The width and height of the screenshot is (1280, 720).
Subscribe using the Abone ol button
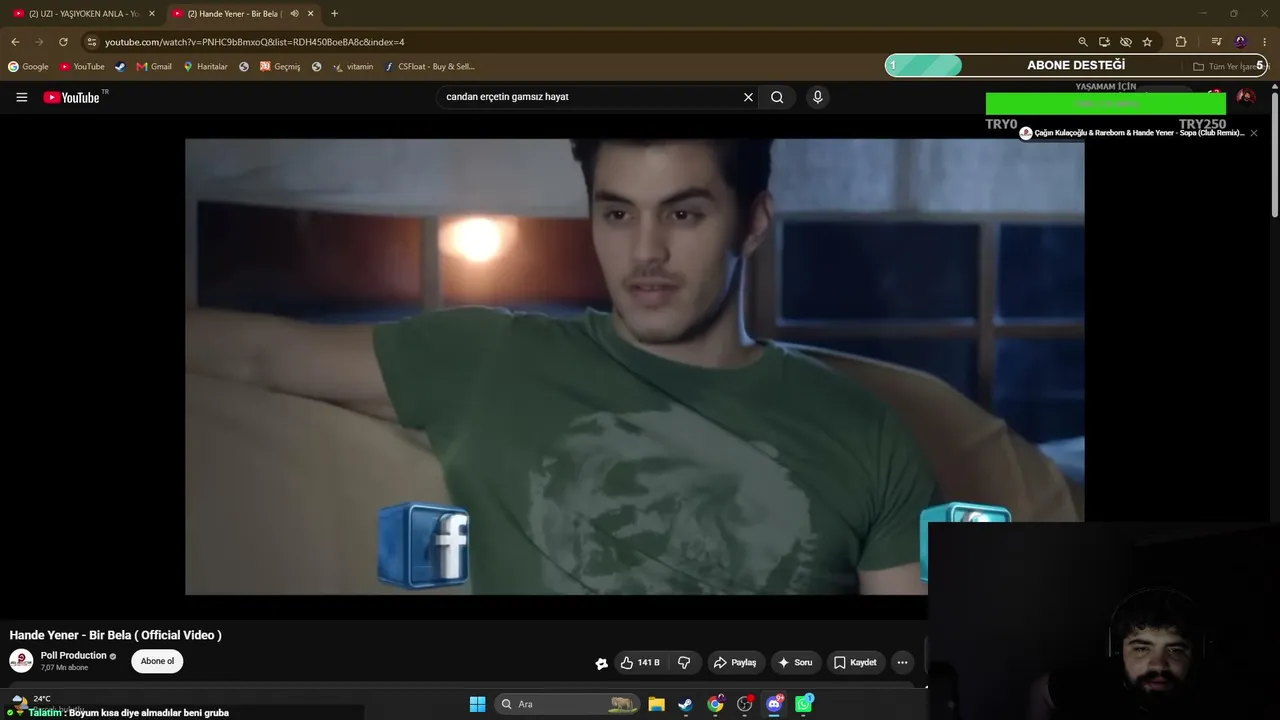157,661
